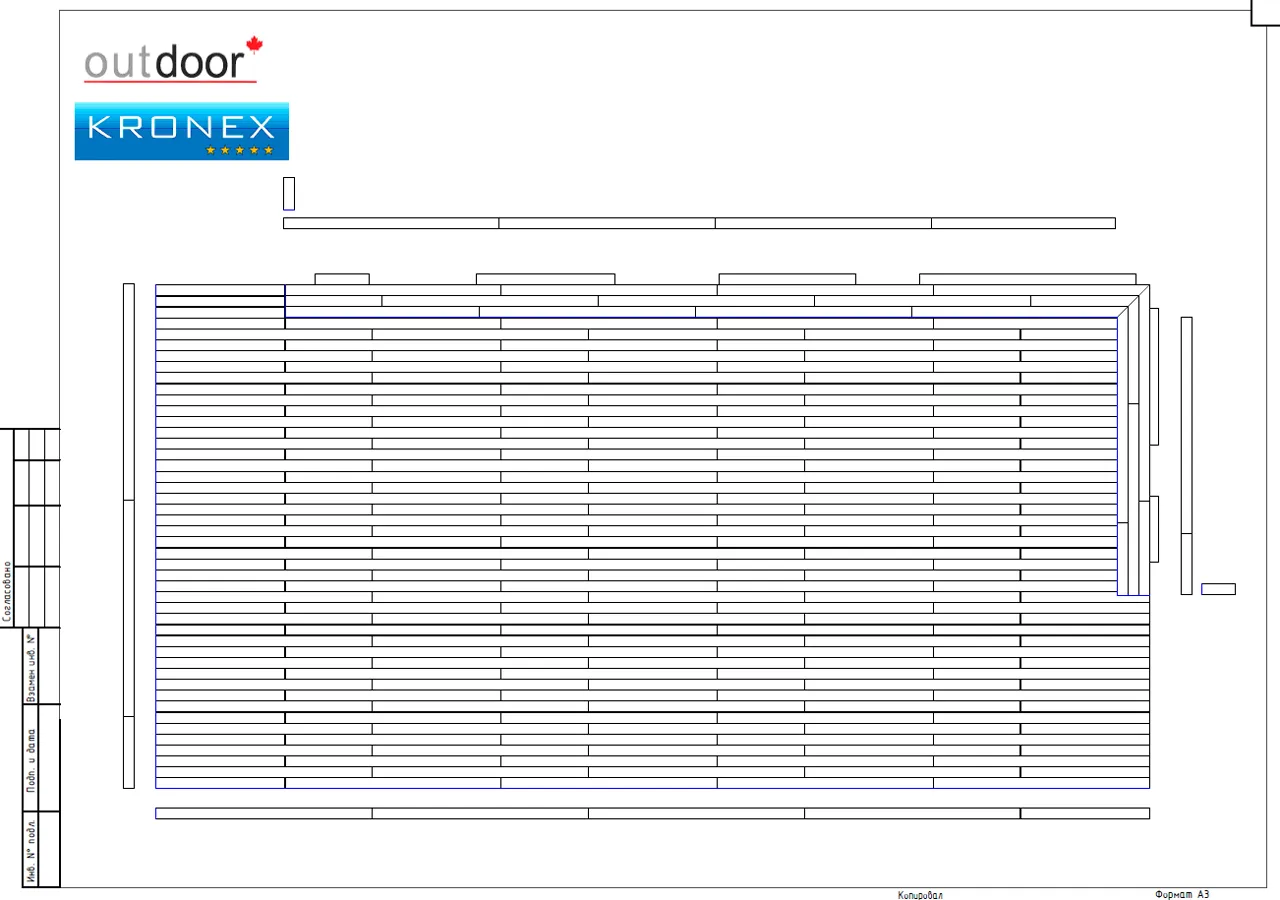Select the first segment of the bottom horizontal bar
Screen dimensions: 1280x900
(x=264, y=813)
